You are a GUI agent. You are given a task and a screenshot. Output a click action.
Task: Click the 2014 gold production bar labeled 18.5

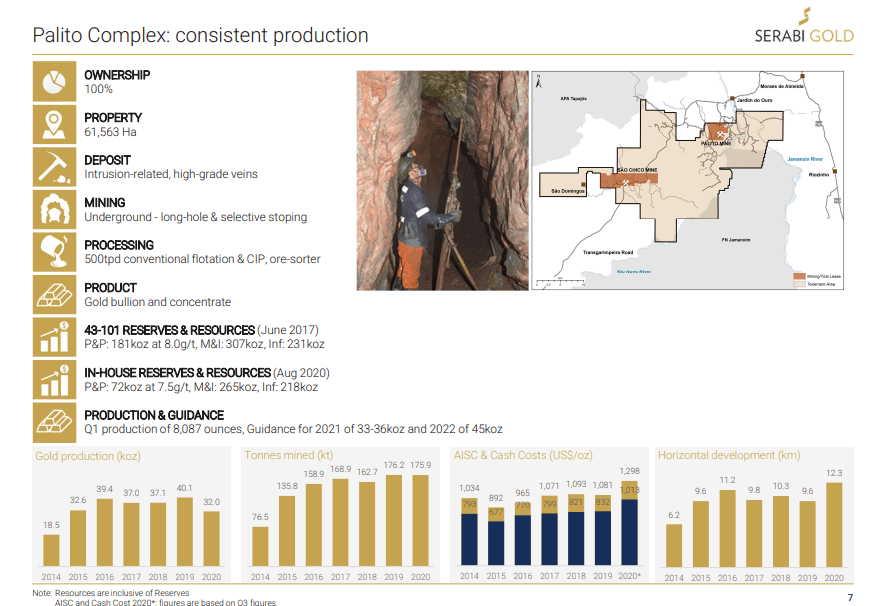(51, 550)
